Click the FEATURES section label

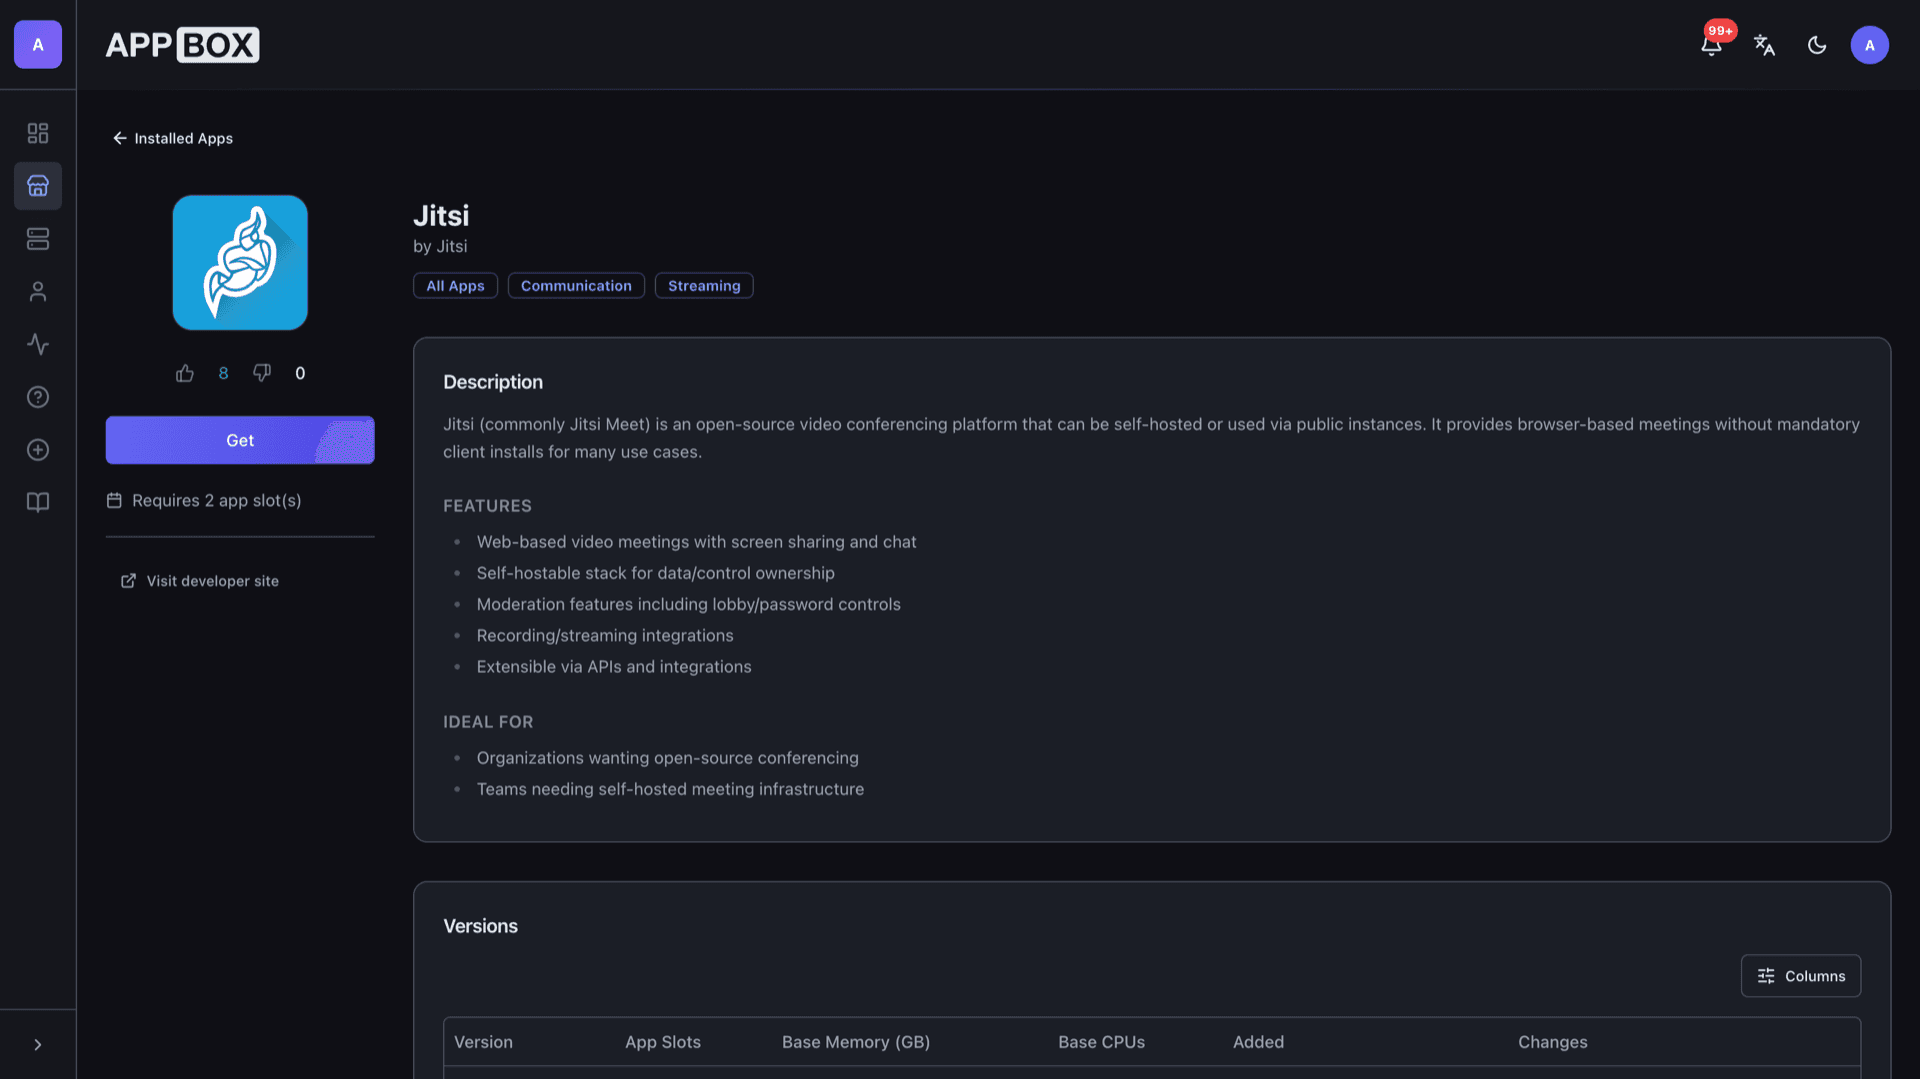pyautogui.click(x=488, y=506)
